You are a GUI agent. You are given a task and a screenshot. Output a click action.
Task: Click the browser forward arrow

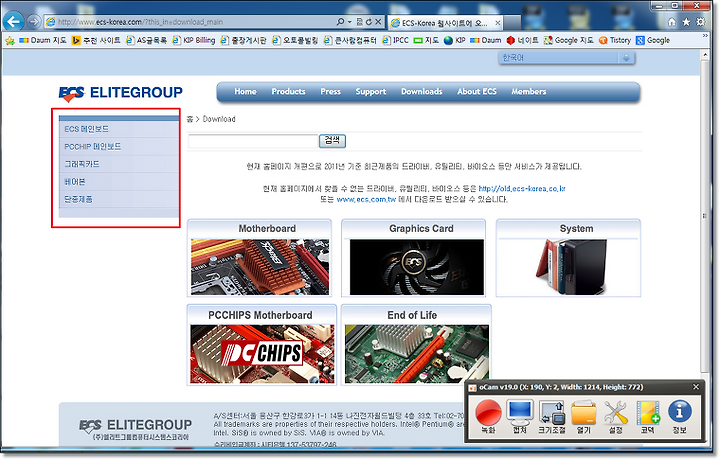pos(34,21)
